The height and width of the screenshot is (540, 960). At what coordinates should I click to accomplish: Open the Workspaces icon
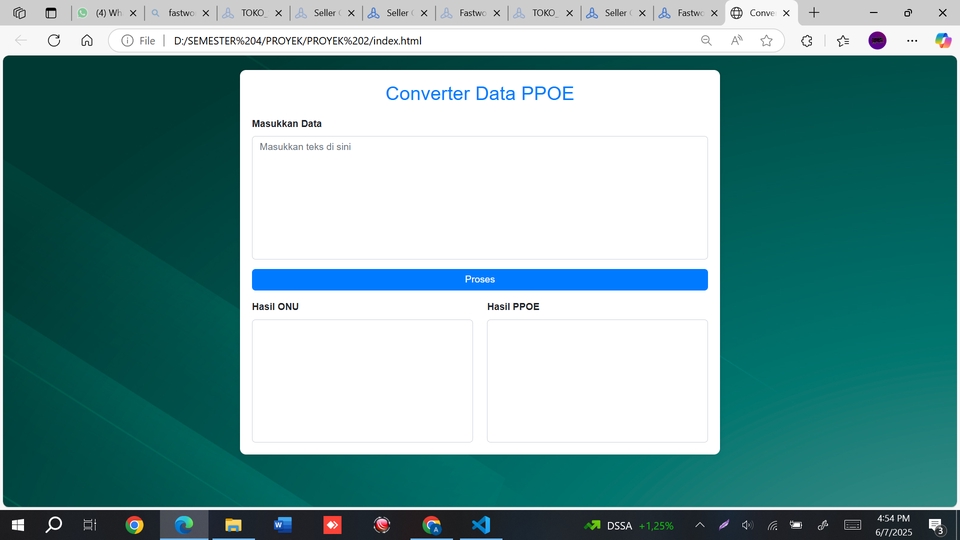tap(20, 13)
